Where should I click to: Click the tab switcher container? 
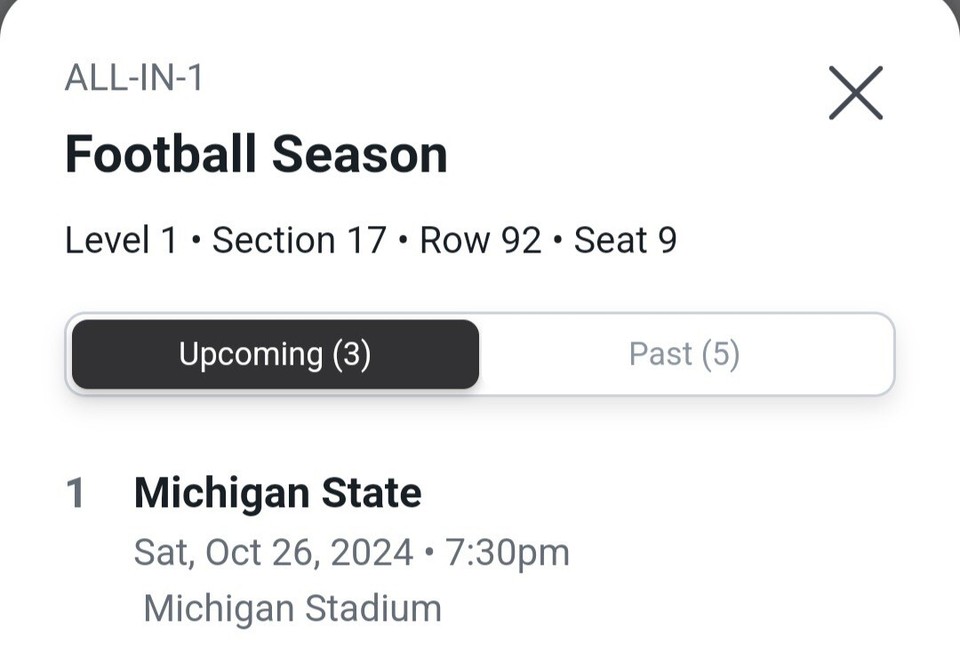[480, 353]
